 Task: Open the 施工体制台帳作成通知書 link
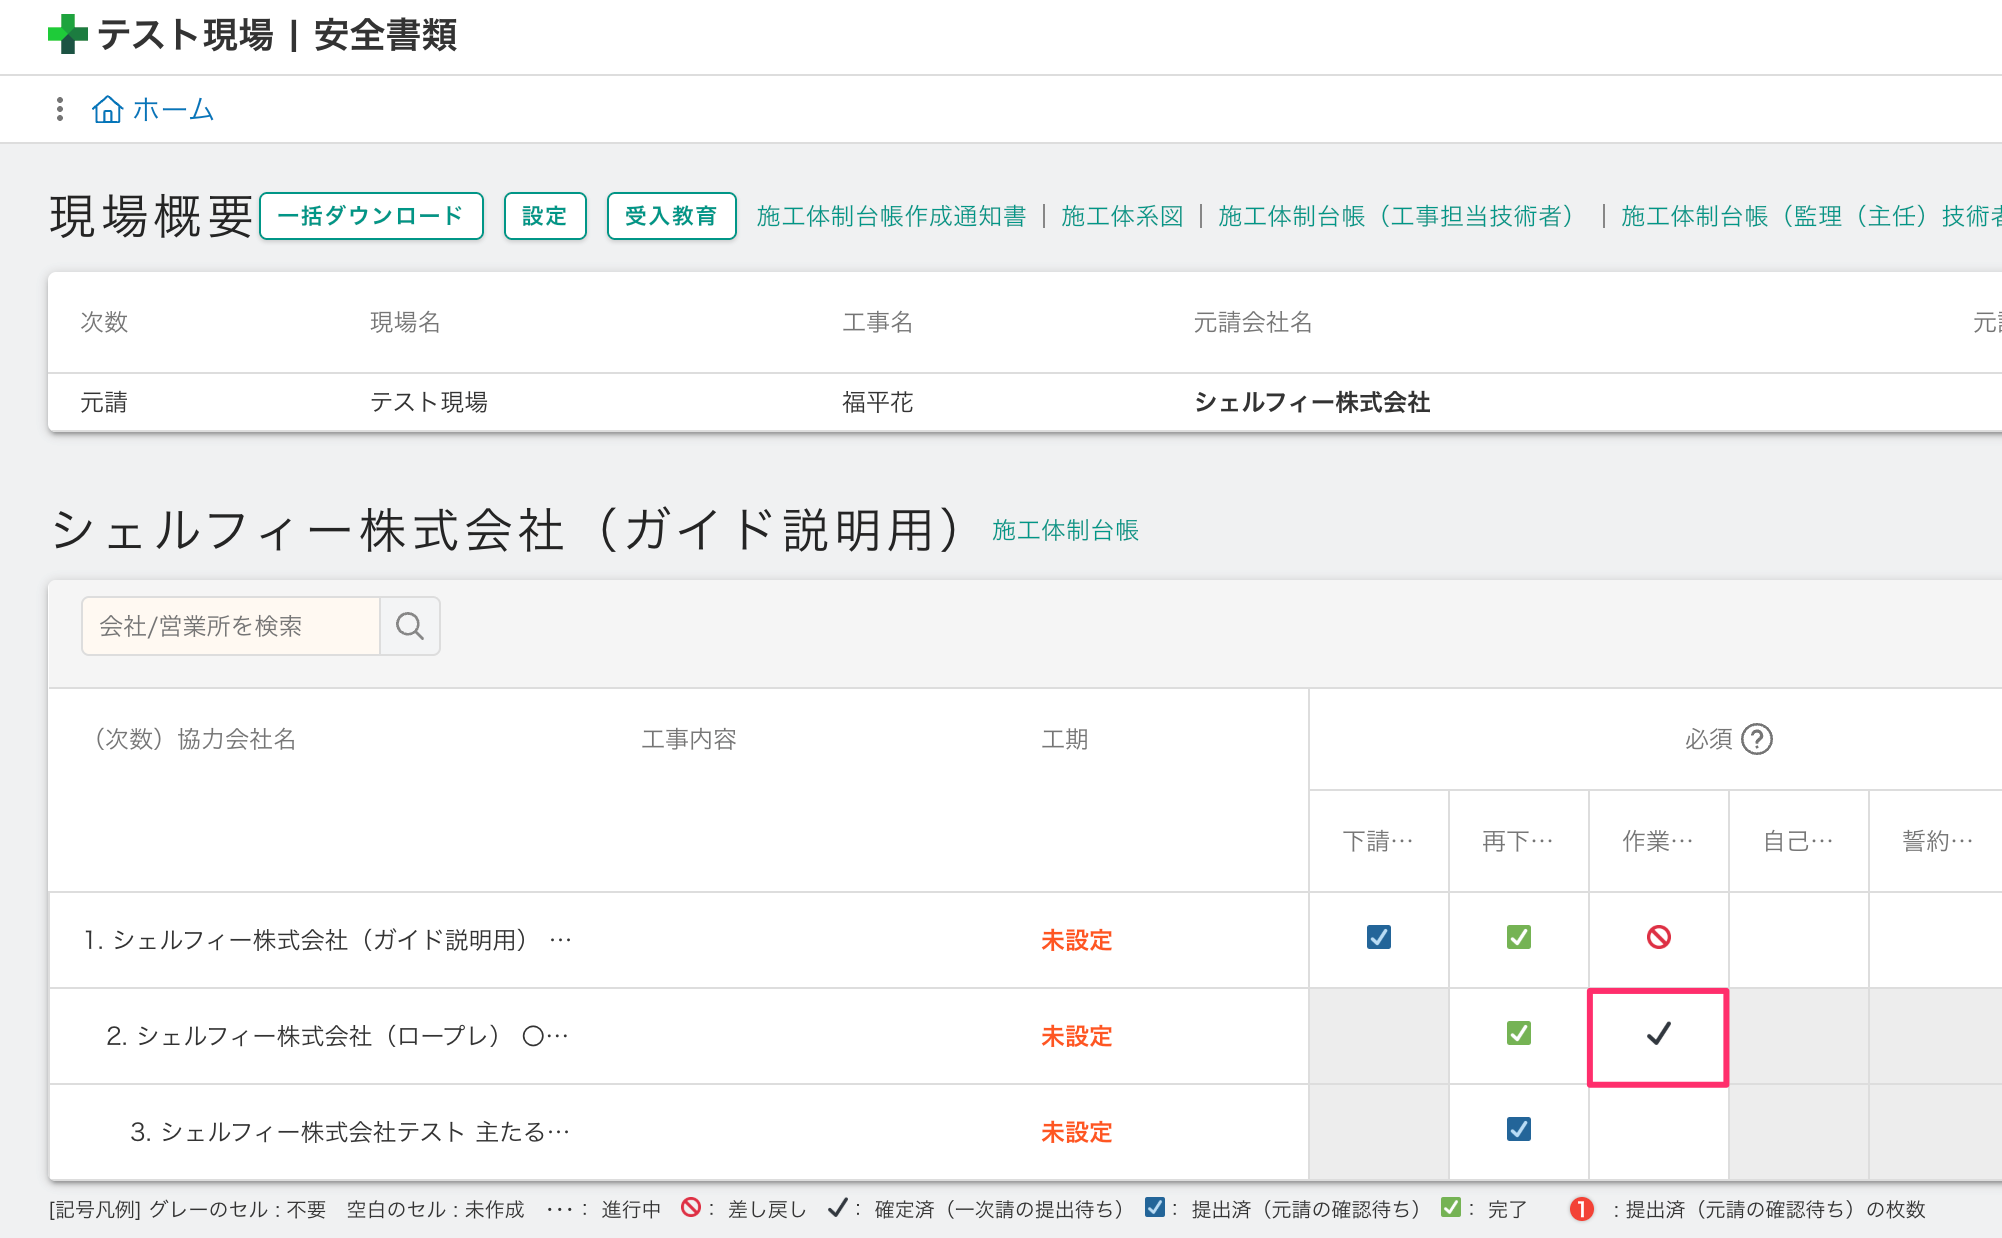click(x=891, y=216)
